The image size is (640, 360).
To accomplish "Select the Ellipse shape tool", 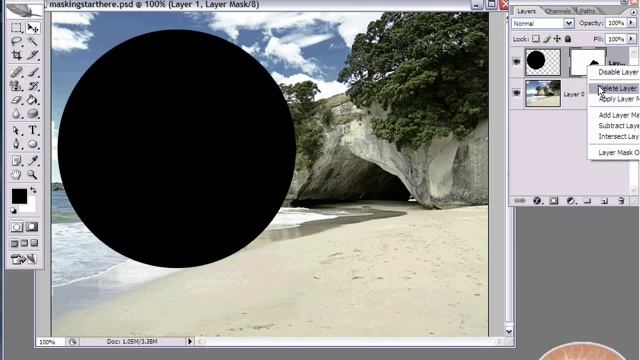I will tap(32, 144).
